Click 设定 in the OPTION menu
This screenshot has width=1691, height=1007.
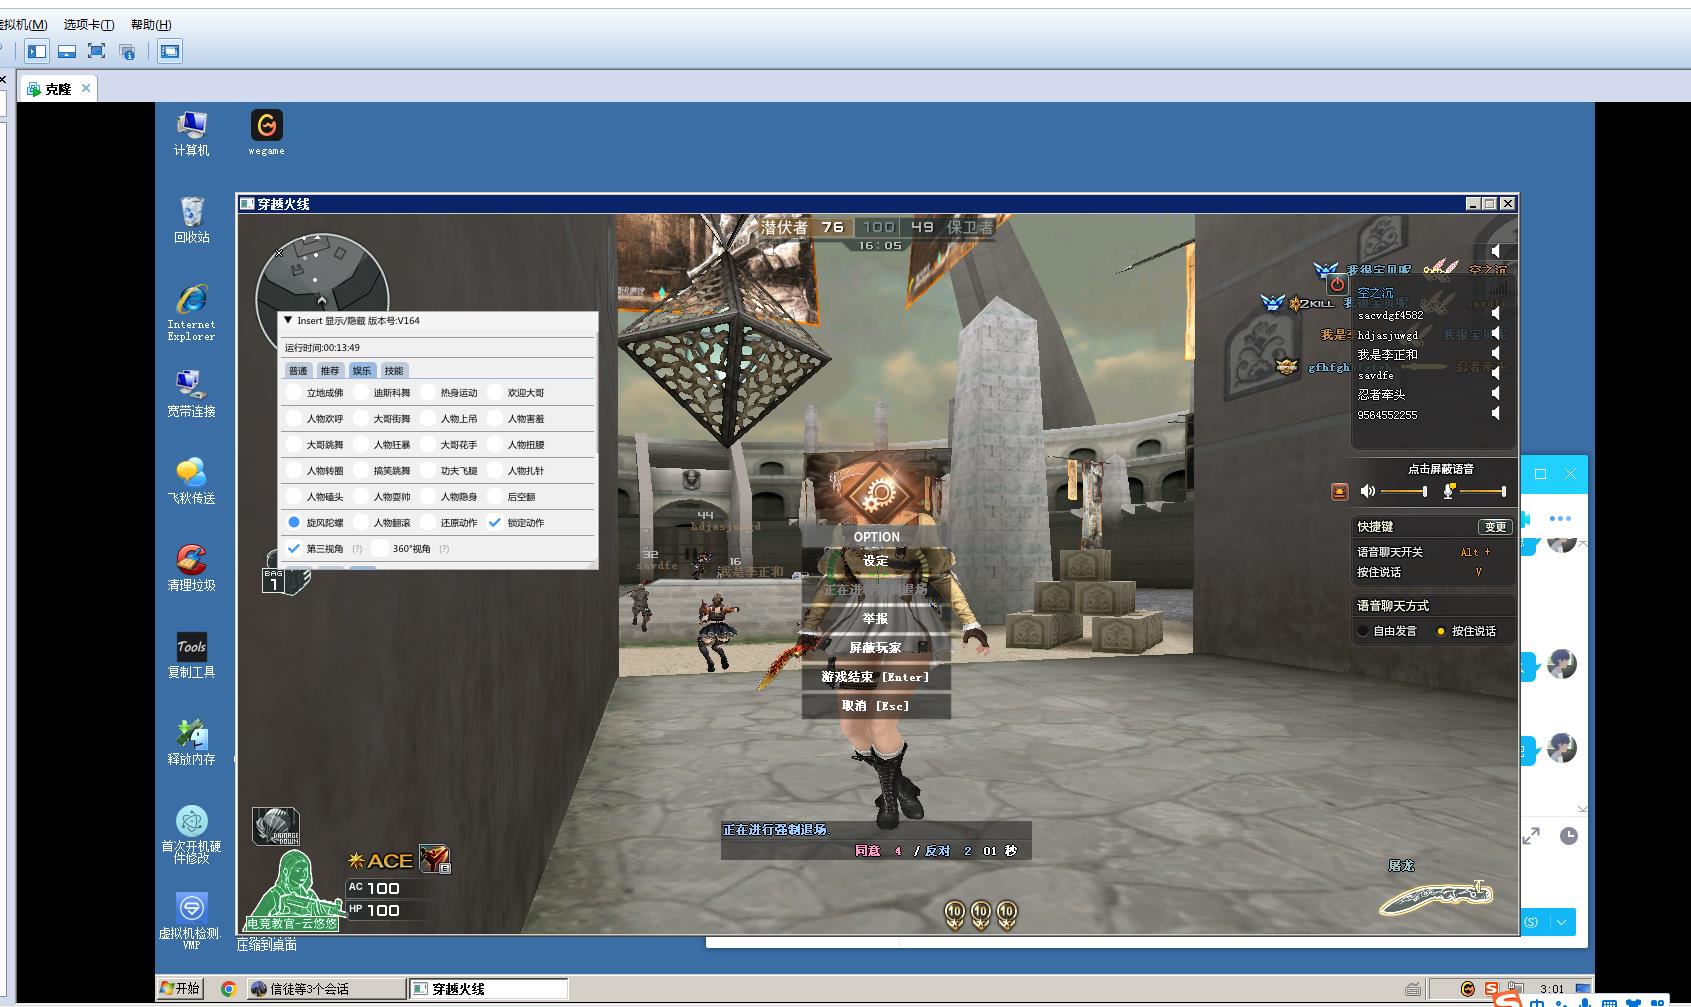coord(876,561)
